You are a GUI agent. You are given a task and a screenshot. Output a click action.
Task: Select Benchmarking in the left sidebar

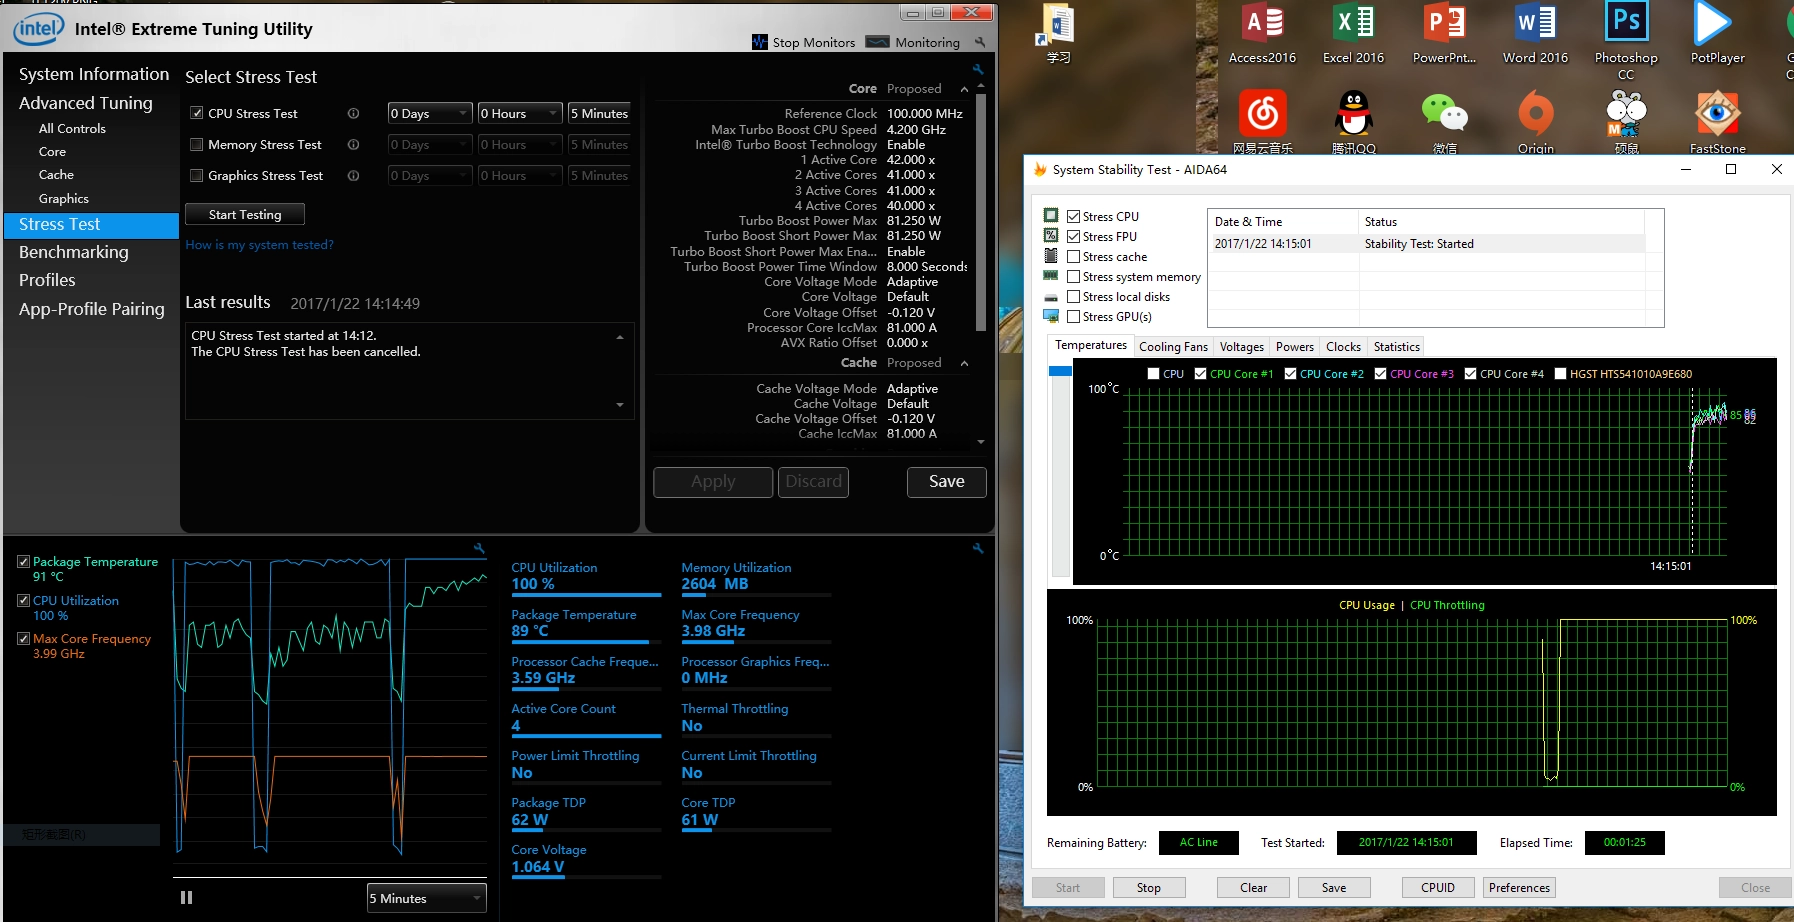click(74, 252)
